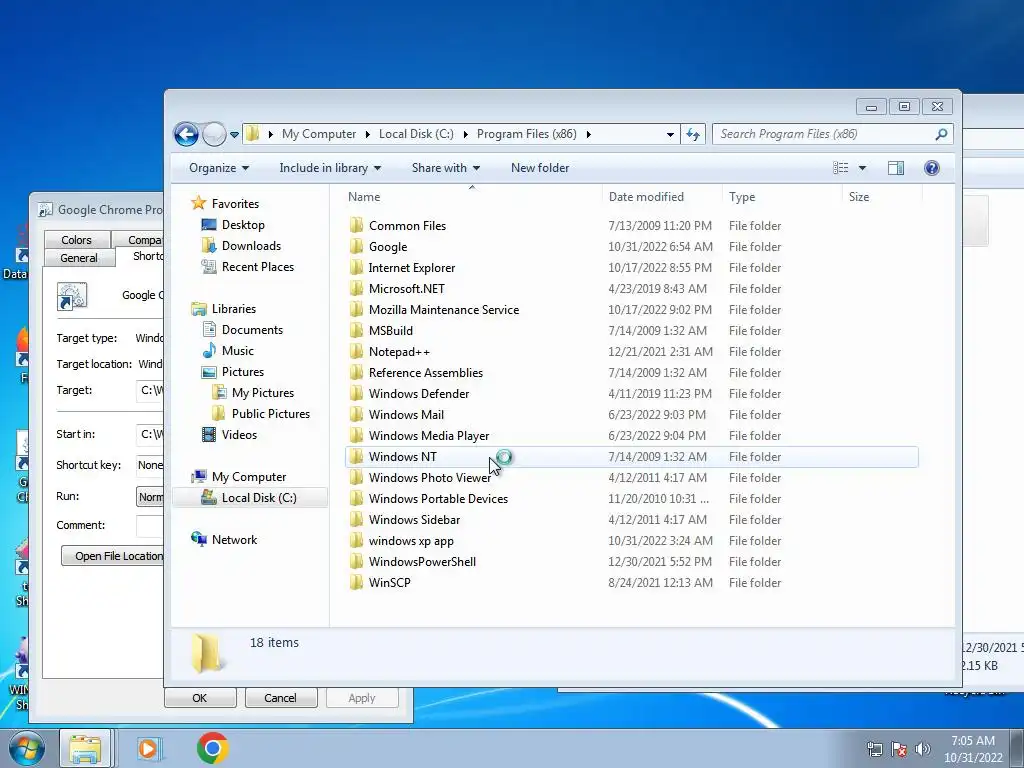Image resolution: width=1024 pixels, height=768 pixels.
Task: Expand dropdown arrow after Program Files (x86) breadcrumb
Action: click(x=588, y=134)
